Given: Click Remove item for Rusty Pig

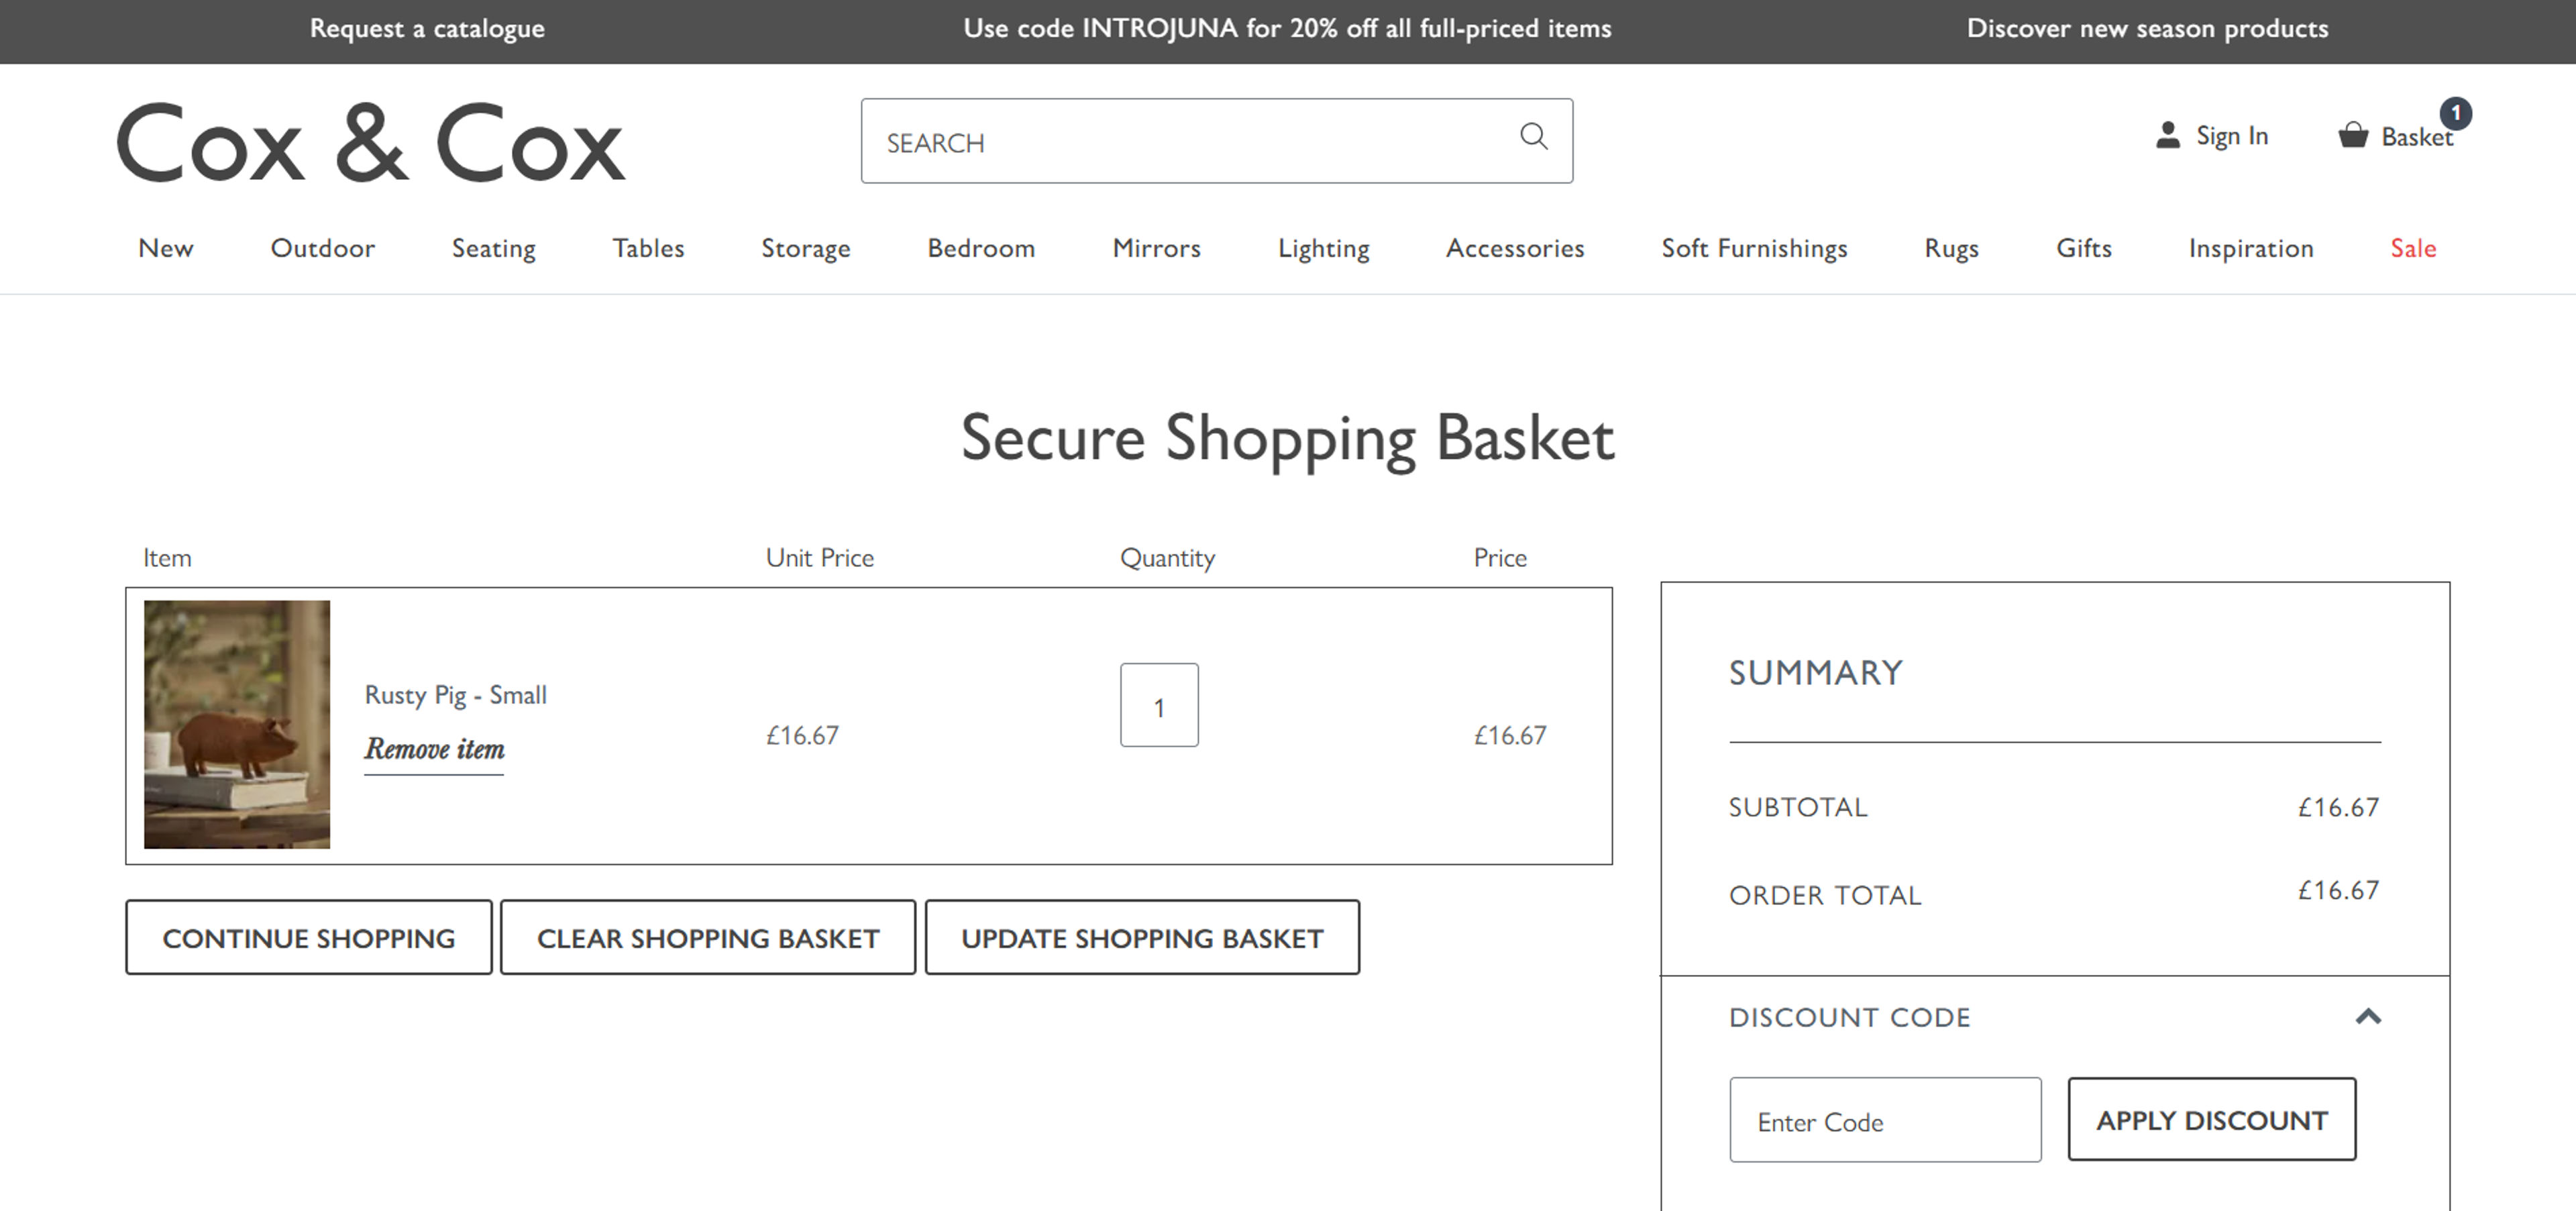Looking at the screenshot, I should pyautogui.click(x=434, y=749).
